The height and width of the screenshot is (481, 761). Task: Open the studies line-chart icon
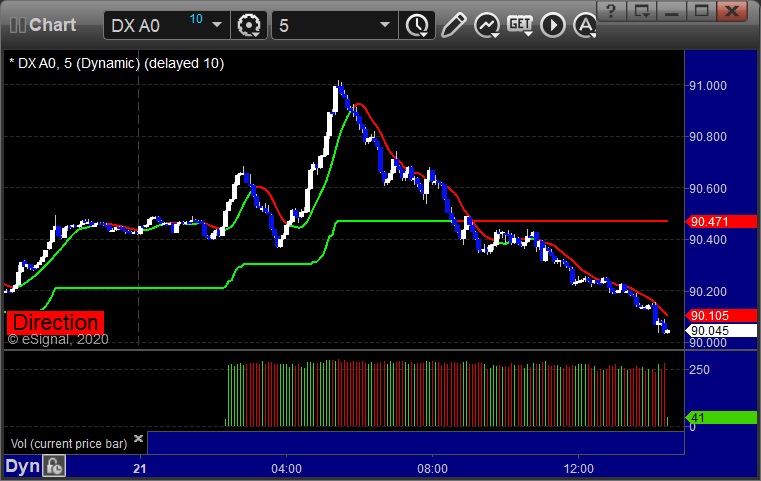pyautogui.click(x=487, y=24)
